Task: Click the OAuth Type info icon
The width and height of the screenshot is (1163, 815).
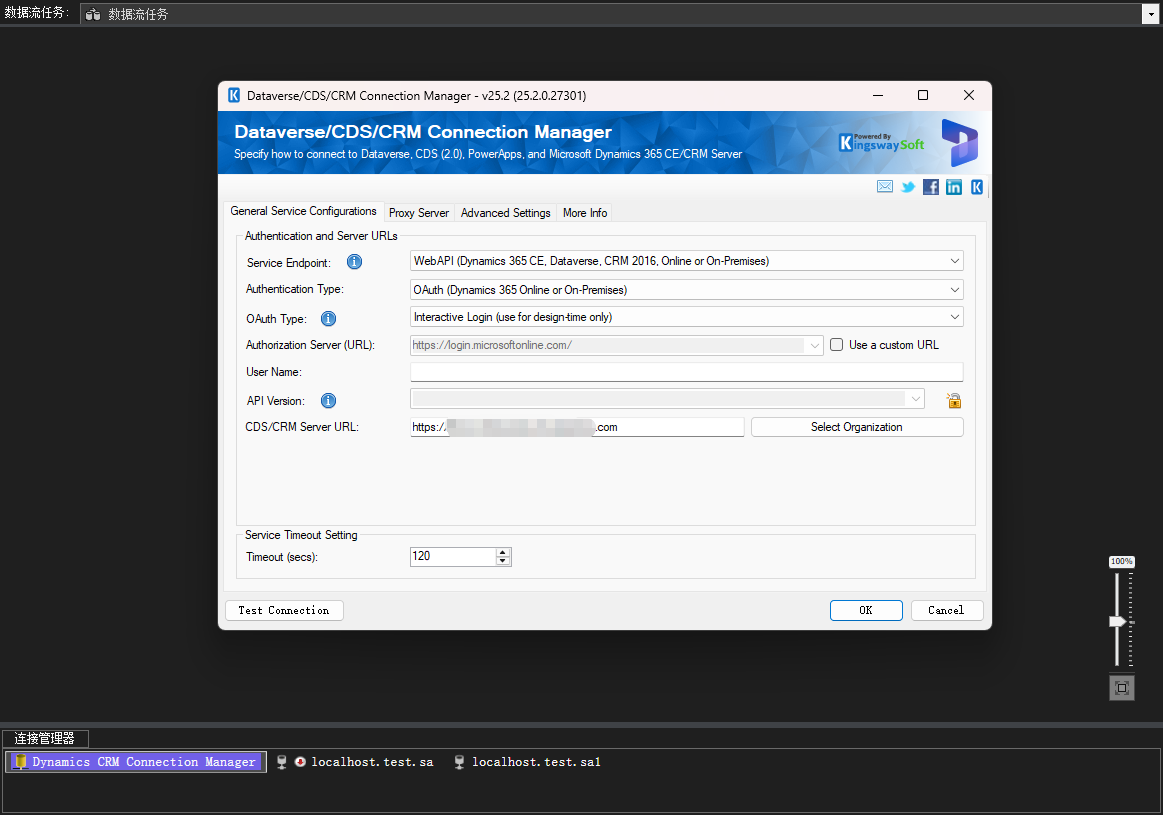Action: [x=329, y=319]
